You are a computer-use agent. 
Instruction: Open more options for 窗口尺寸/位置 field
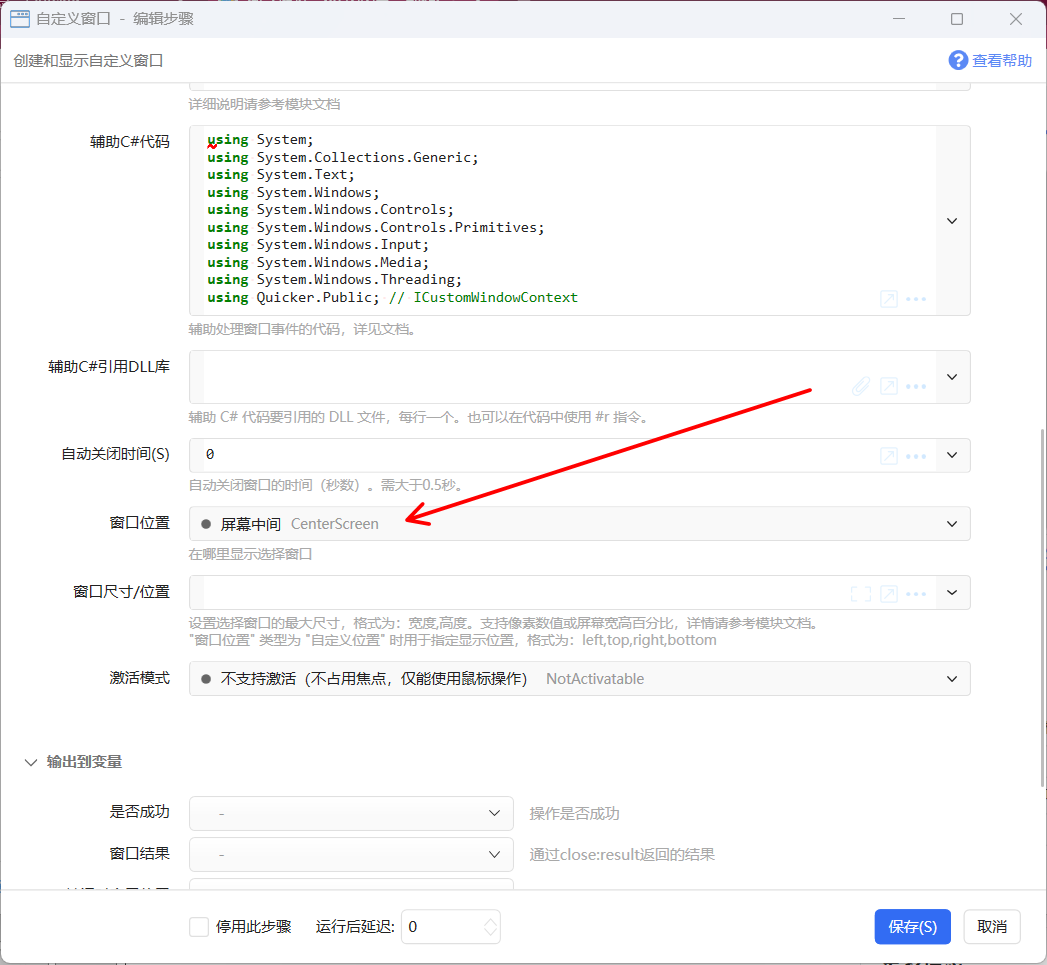click(x=916, y=593)
